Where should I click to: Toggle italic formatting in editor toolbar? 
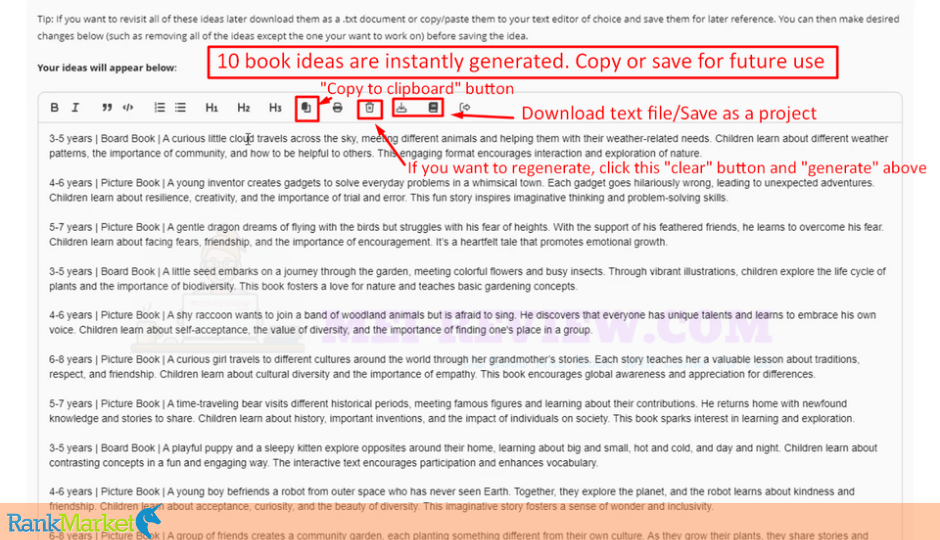(76, 107)
